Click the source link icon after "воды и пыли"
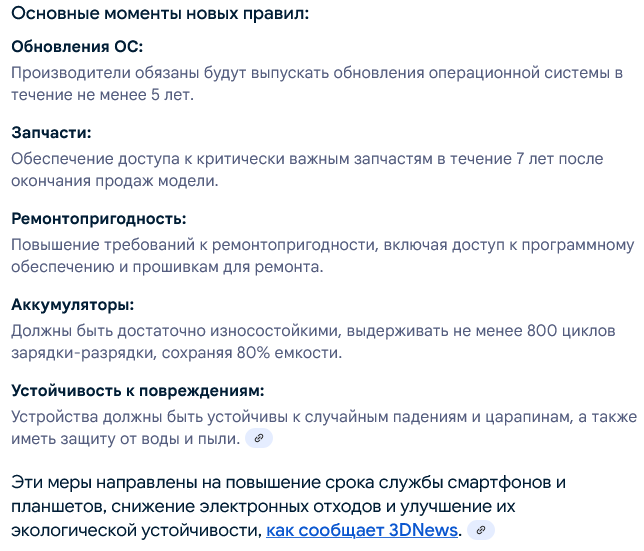 point(259,439)
